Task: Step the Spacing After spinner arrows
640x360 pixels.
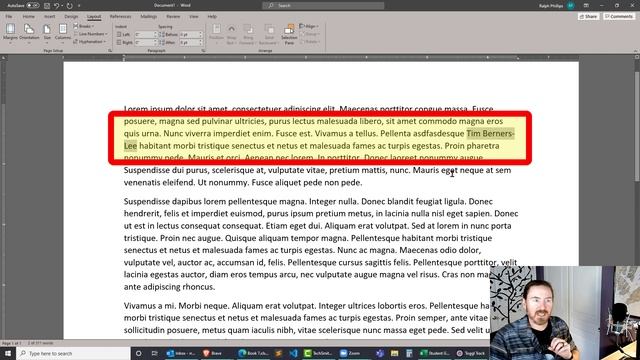Action: click(200, 42)
